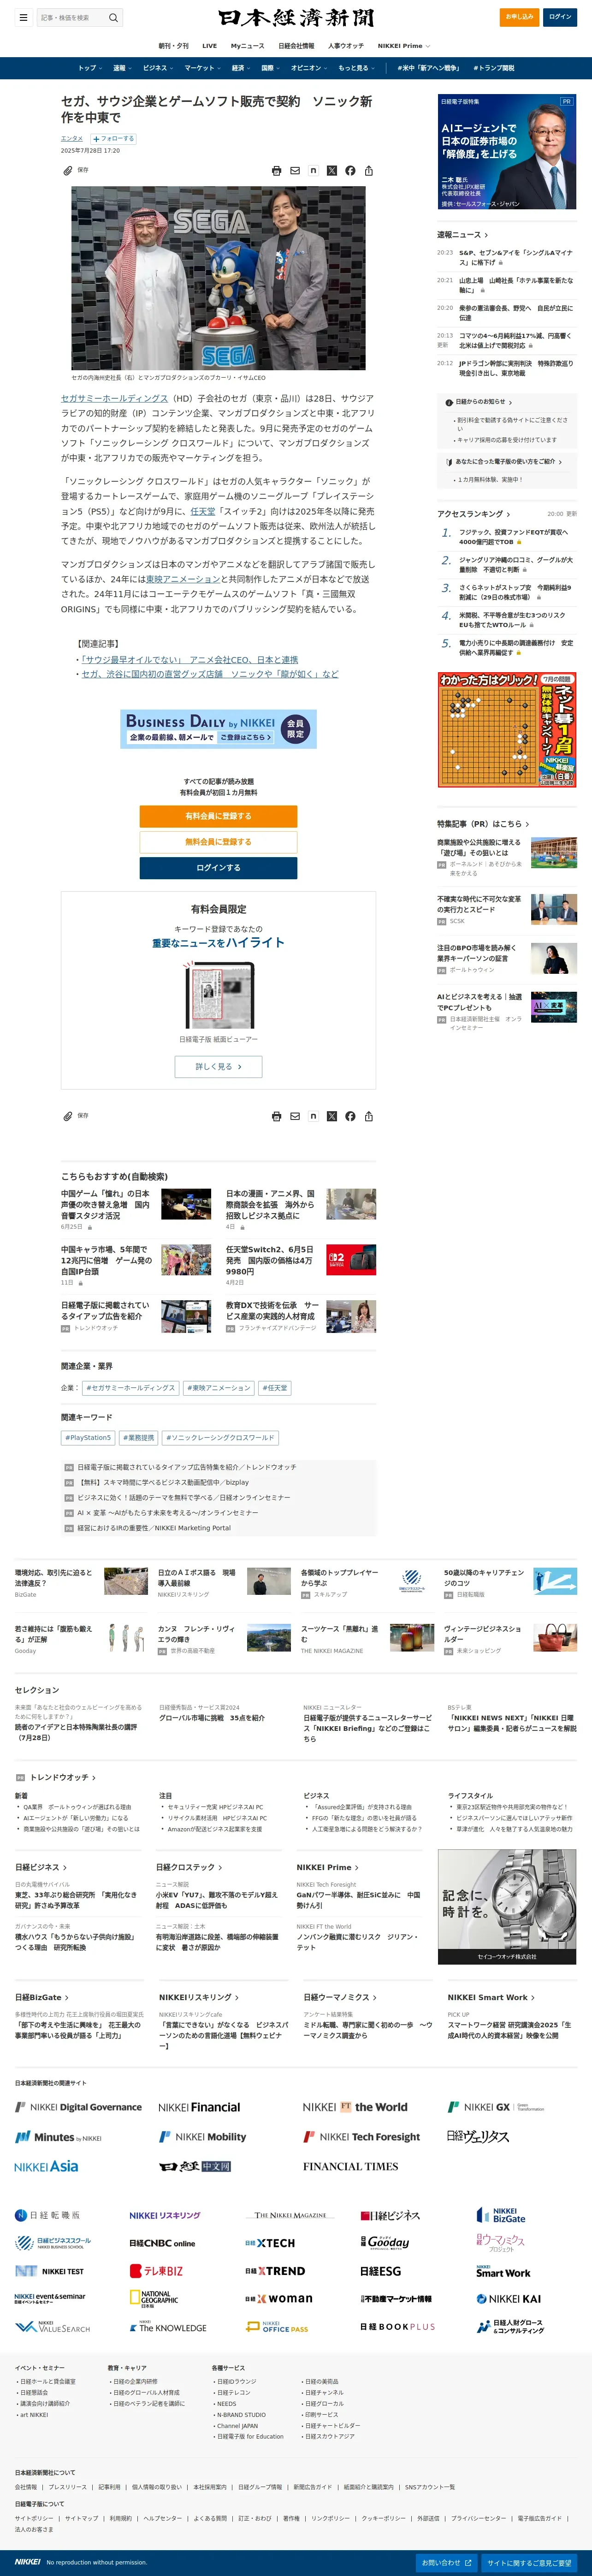This screenshot has width=592, height=2576.
Task: Open the 日経会社情報 menu item
Action: coord(296,45)
